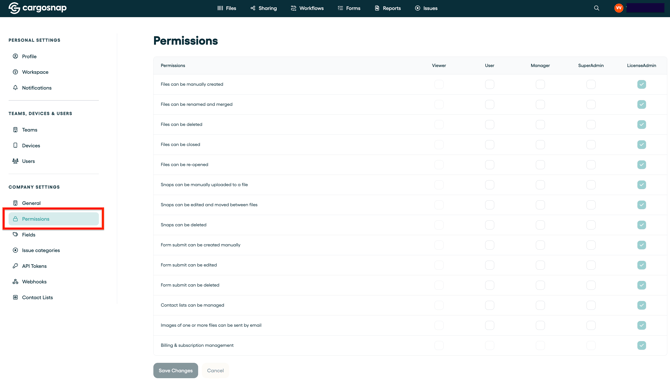Check User for Files can be renamed and merged
The height and width of the screenshot is (389, 670).
tap(490, 104)
